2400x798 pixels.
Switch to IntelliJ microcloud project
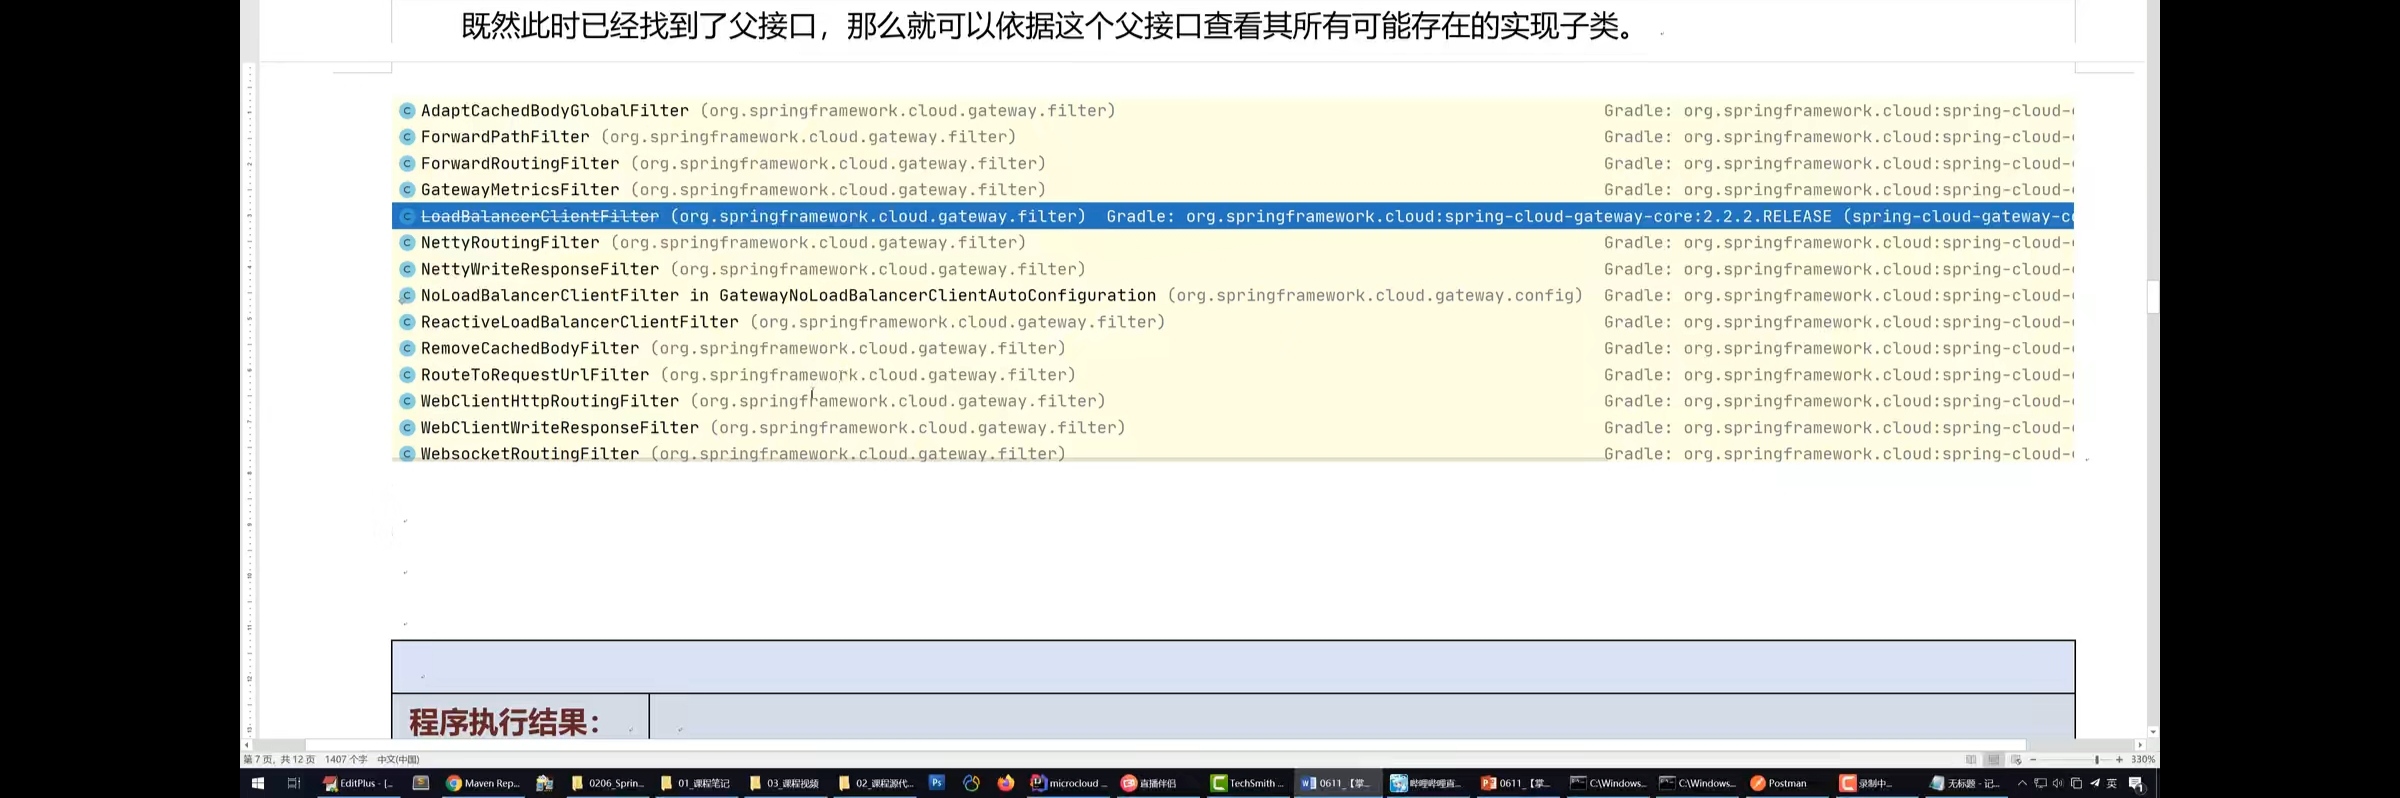point(1070,783)
